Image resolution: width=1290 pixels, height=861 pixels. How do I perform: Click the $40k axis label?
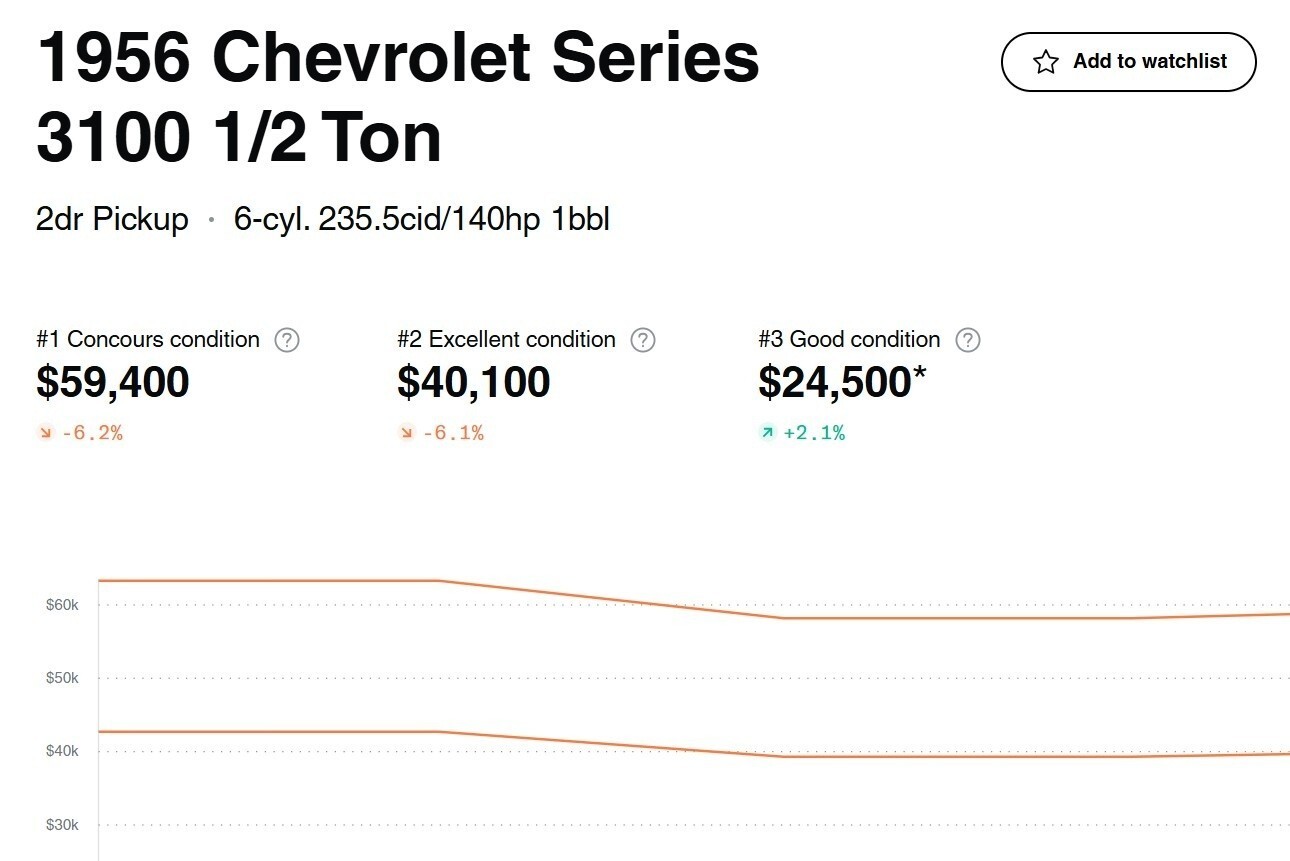pyautogui.click(x=62, y=751)
